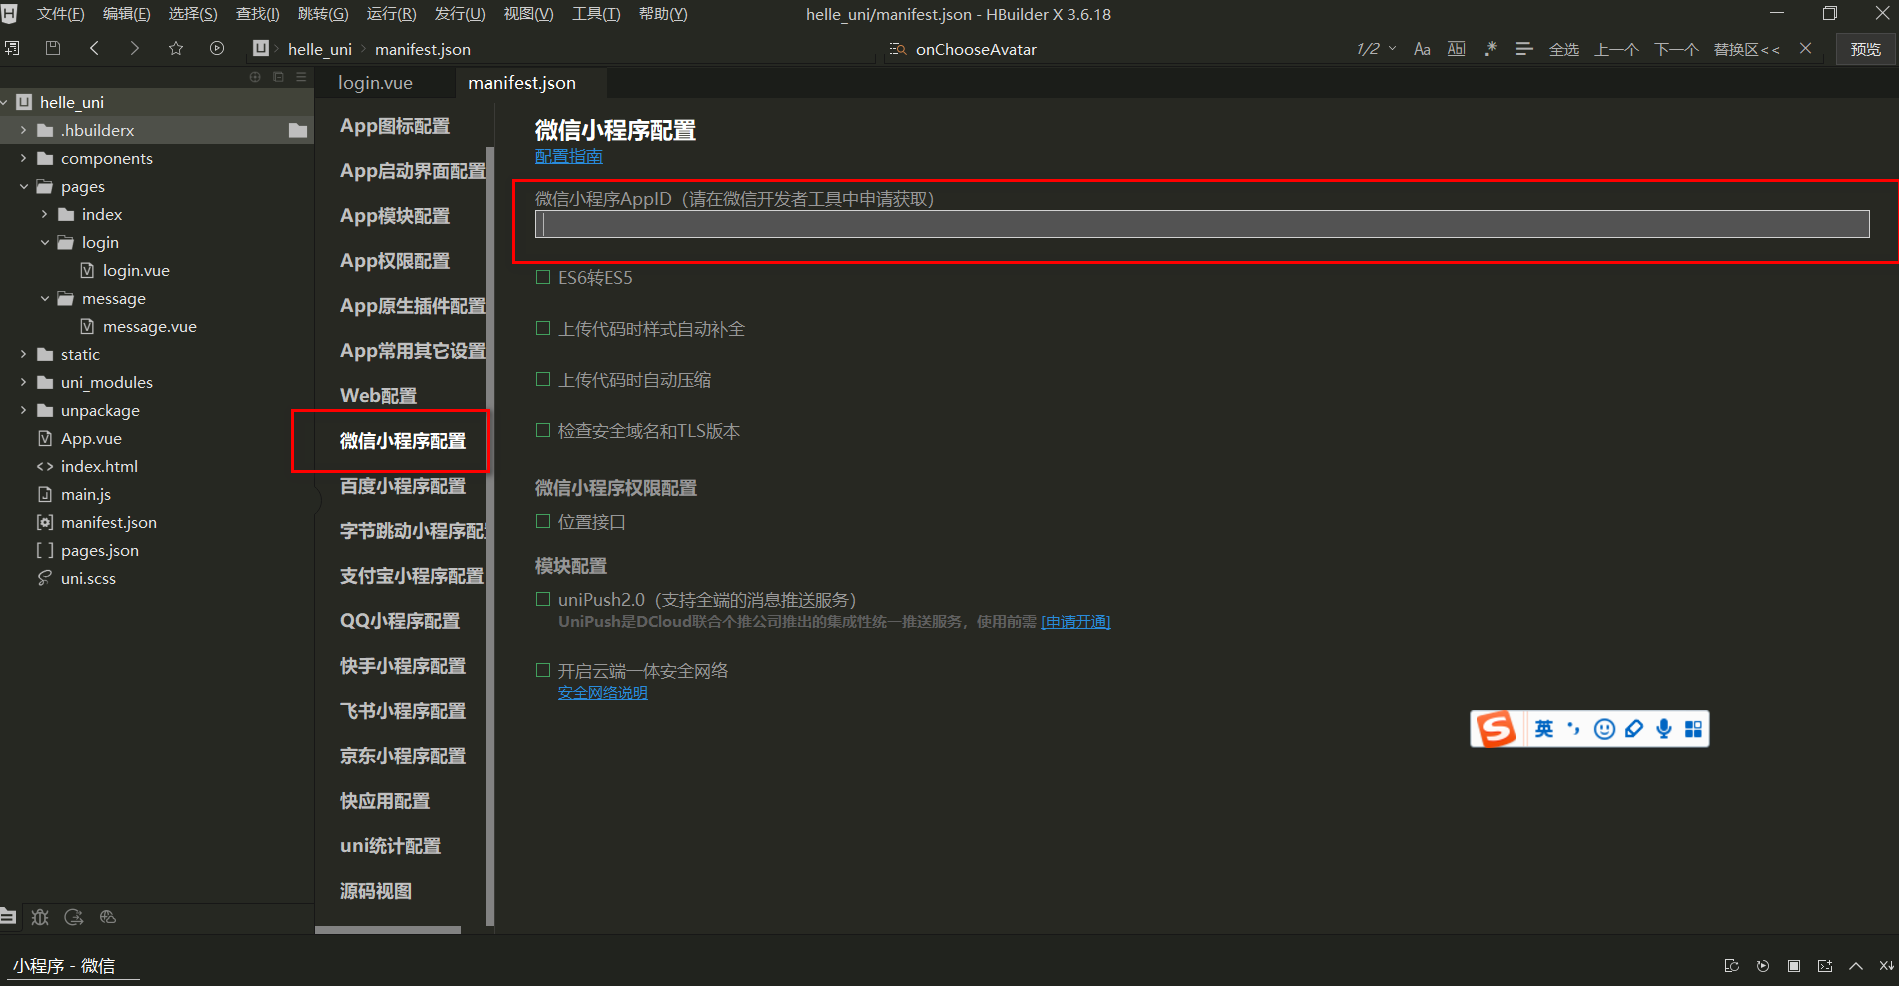Expand the static folder
The image size is (1899, 986).
(23, 354)
